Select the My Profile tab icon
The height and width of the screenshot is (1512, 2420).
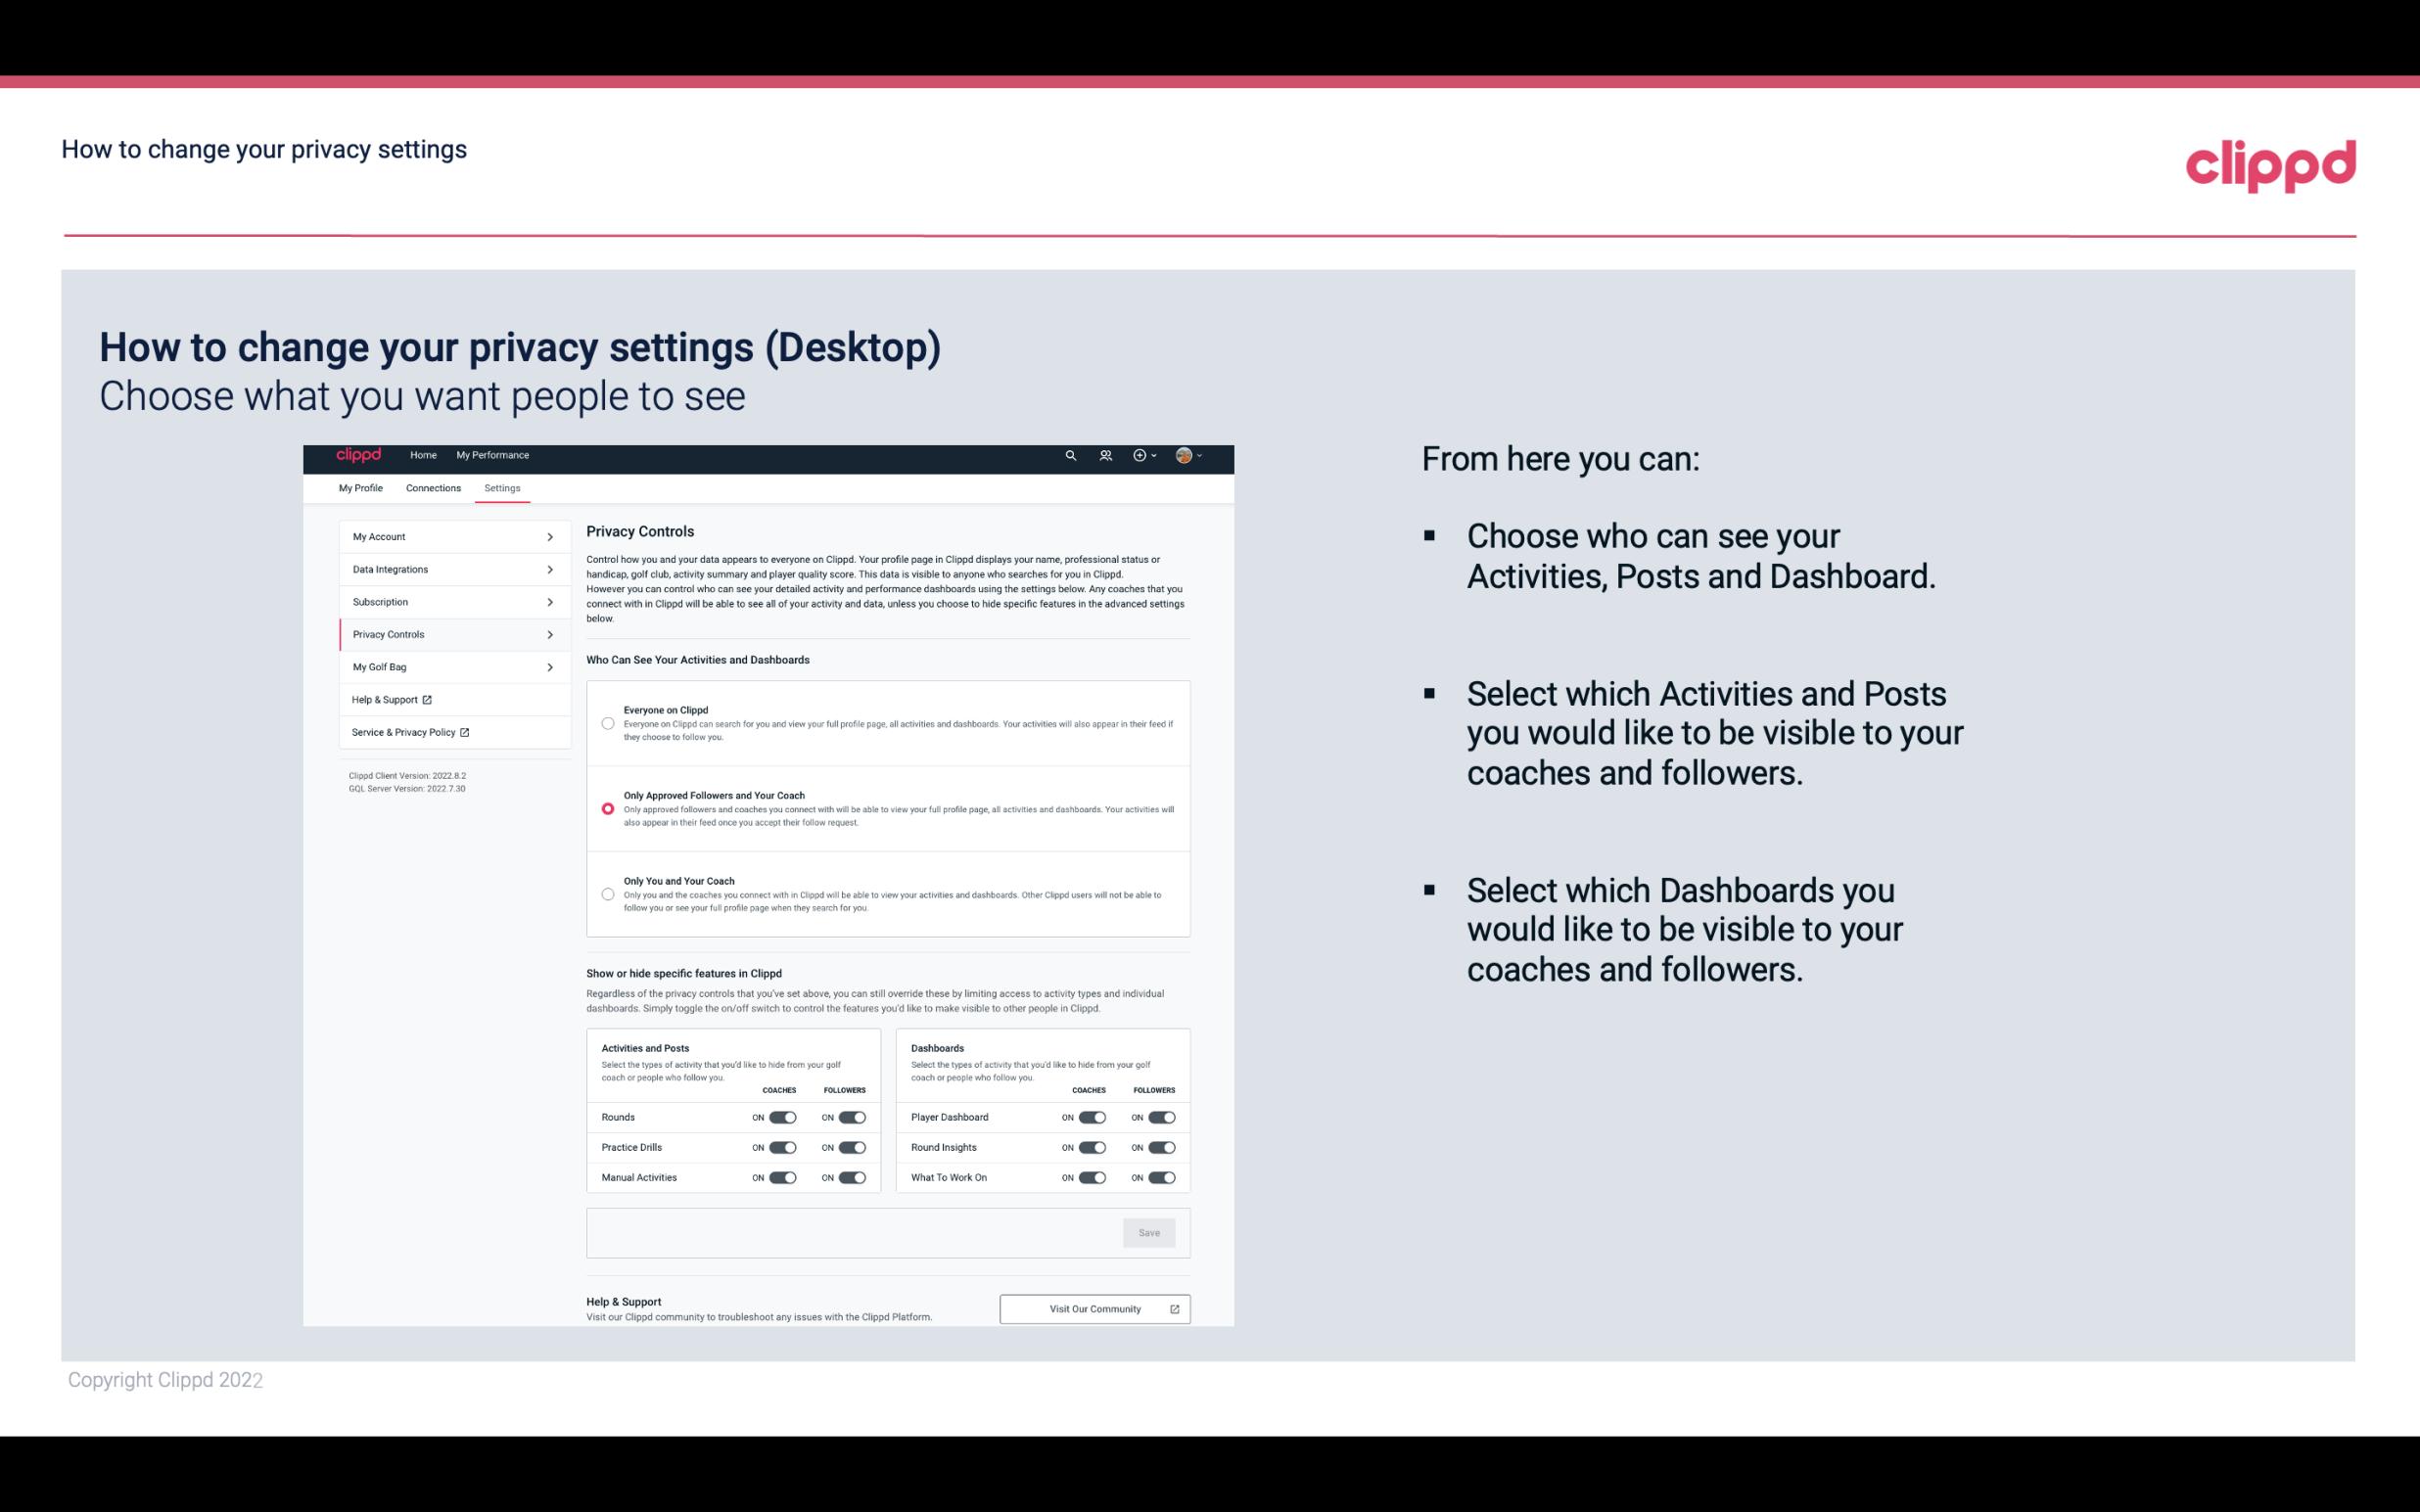pyautogui.click(x=360, y=487)
